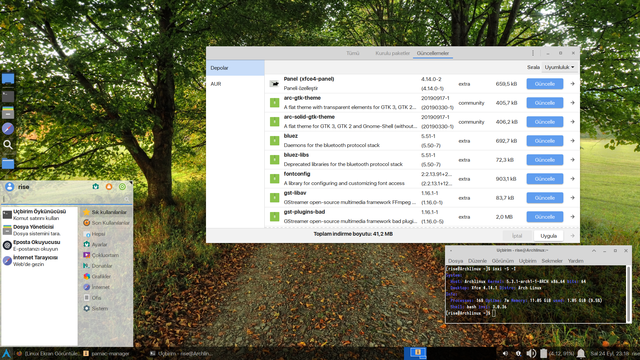Viewport: 640px width, 360px height.
Task: Click Güncelle for bluez package
Action: (x=544, y=141)
